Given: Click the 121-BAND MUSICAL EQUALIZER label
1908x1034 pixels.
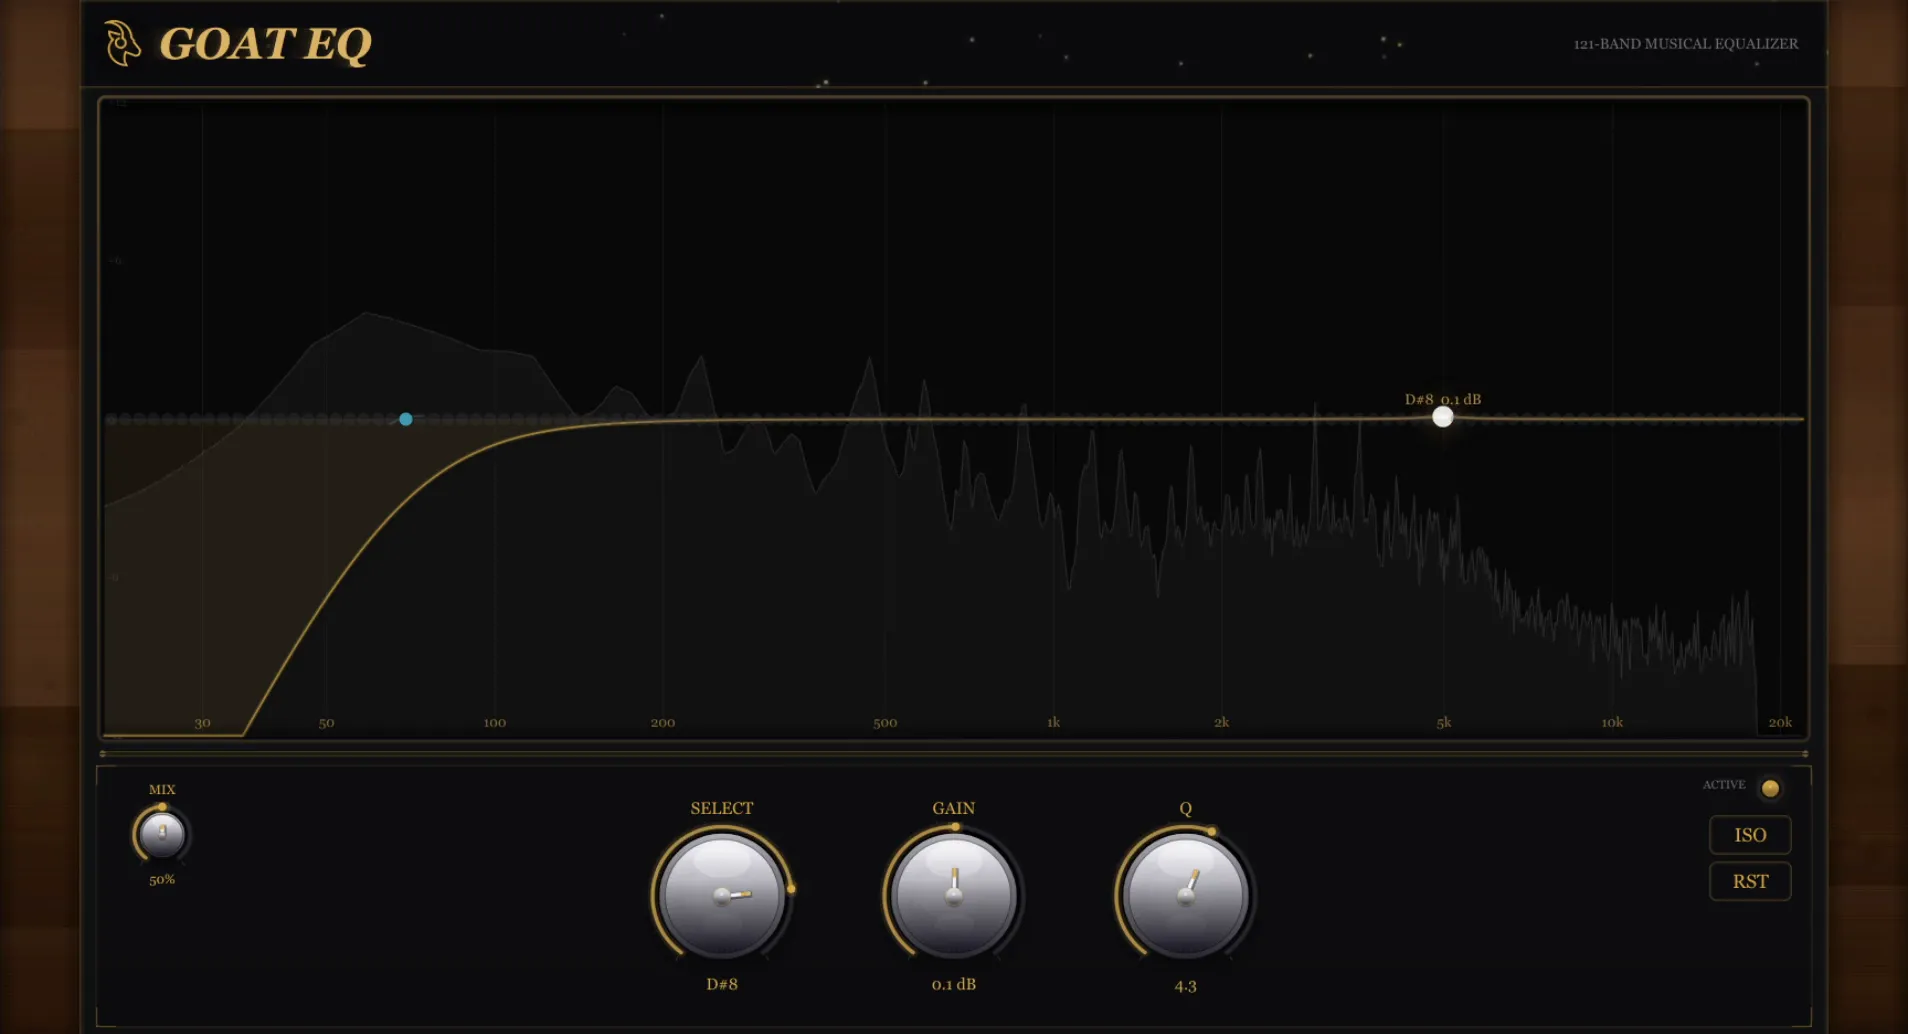Looking at the screenshot, I should (x=1685, y=44).
